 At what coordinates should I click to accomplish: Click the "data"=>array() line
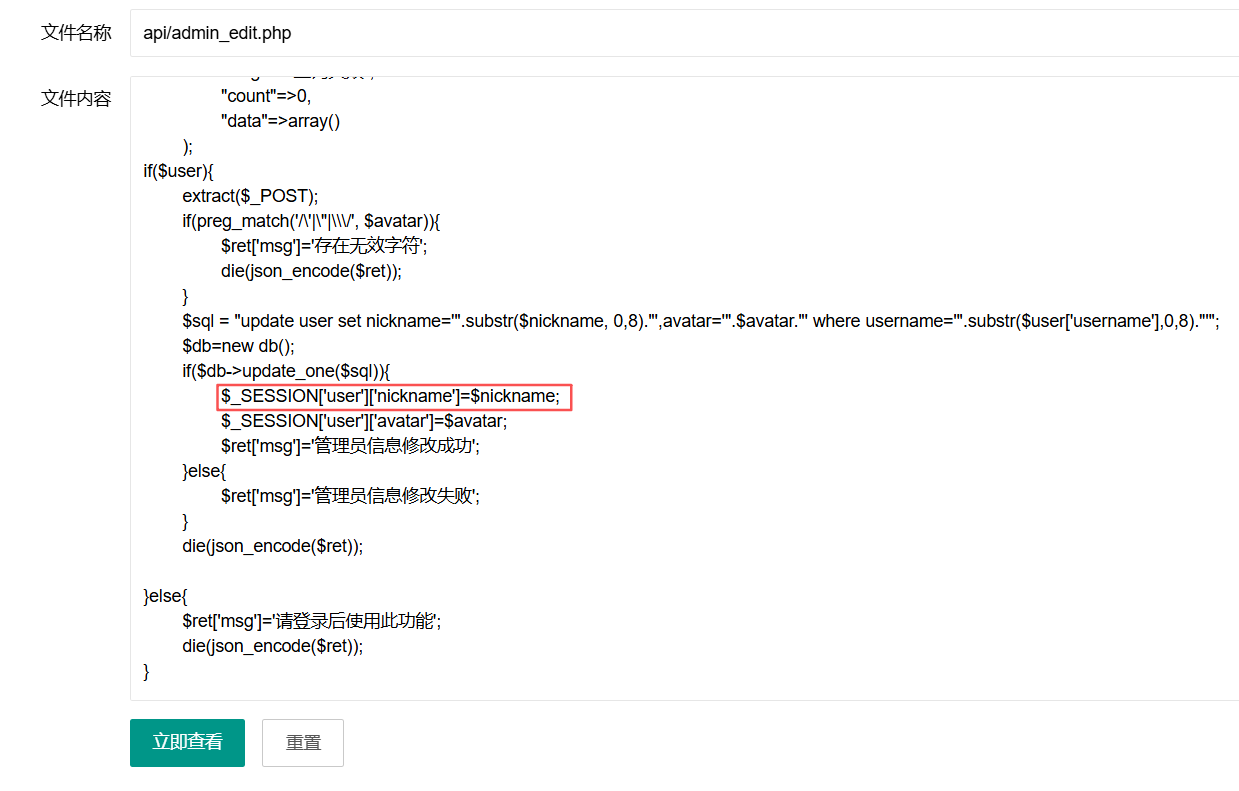281,121
